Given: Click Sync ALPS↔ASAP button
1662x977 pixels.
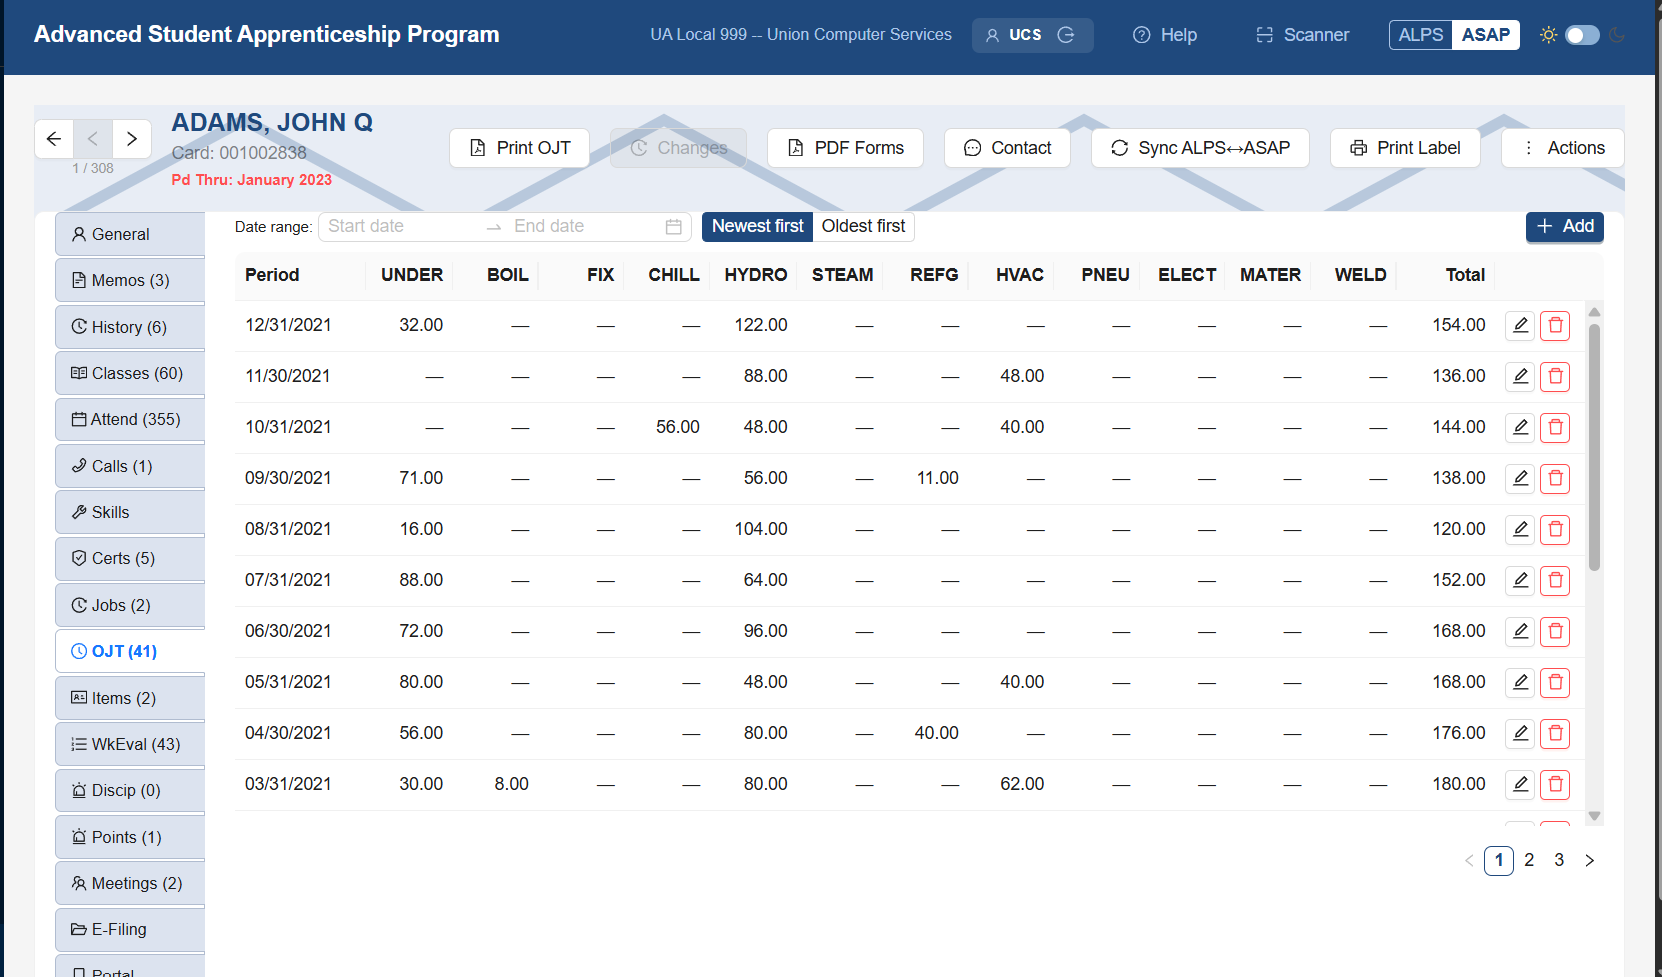Looking at the screenshot, I should pos(1200,148).
